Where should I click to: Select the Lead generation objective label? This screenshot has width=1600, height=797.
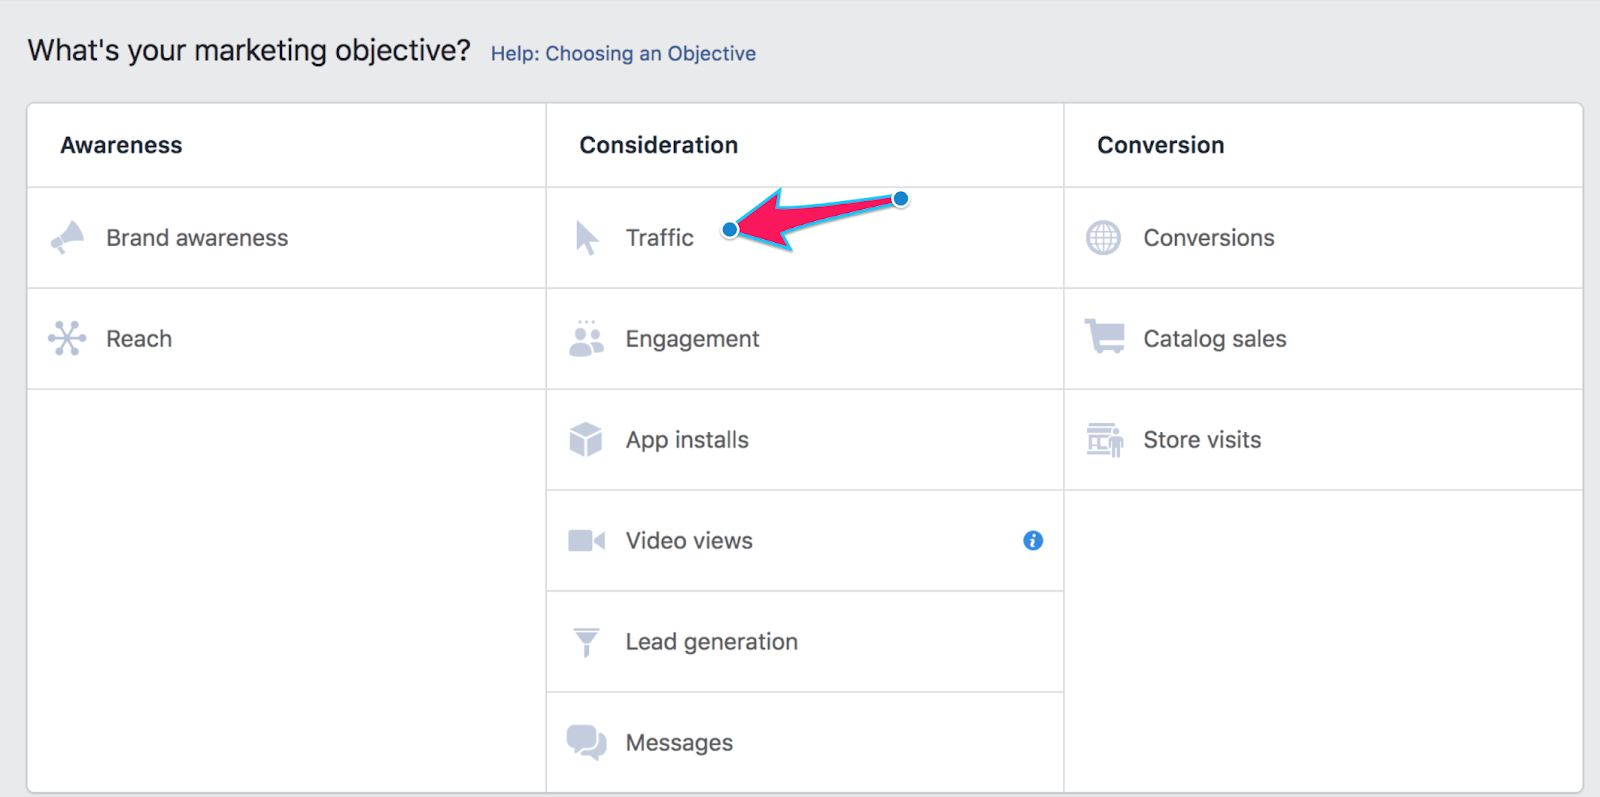712,643
